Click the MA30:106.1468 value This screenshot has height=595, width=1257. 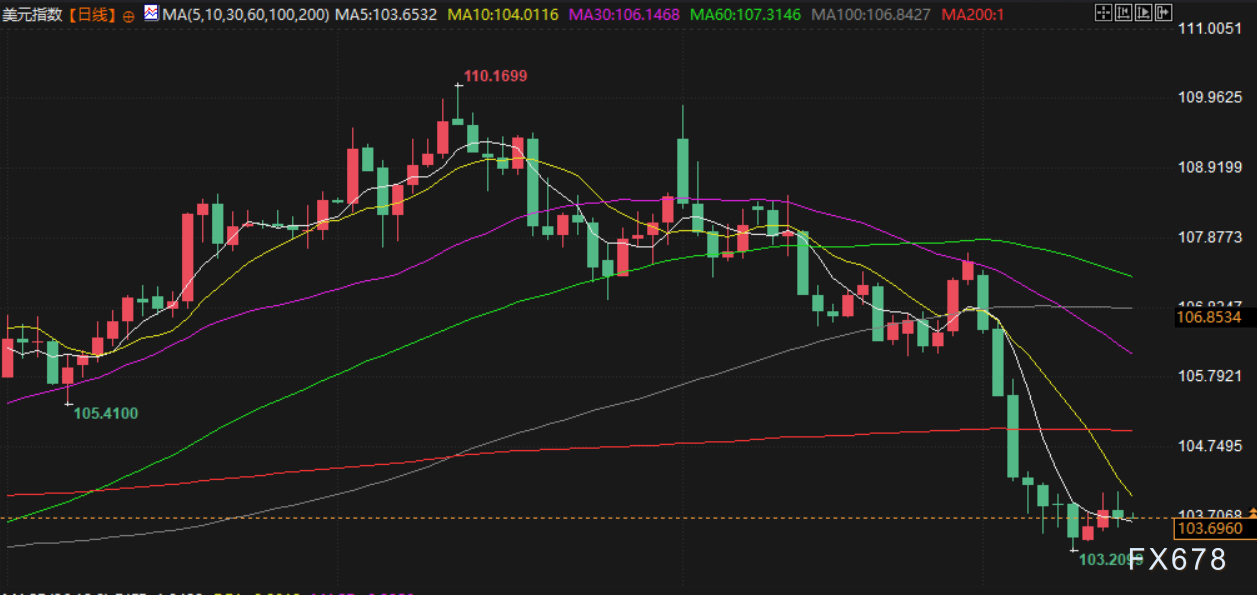click(624, 15)
